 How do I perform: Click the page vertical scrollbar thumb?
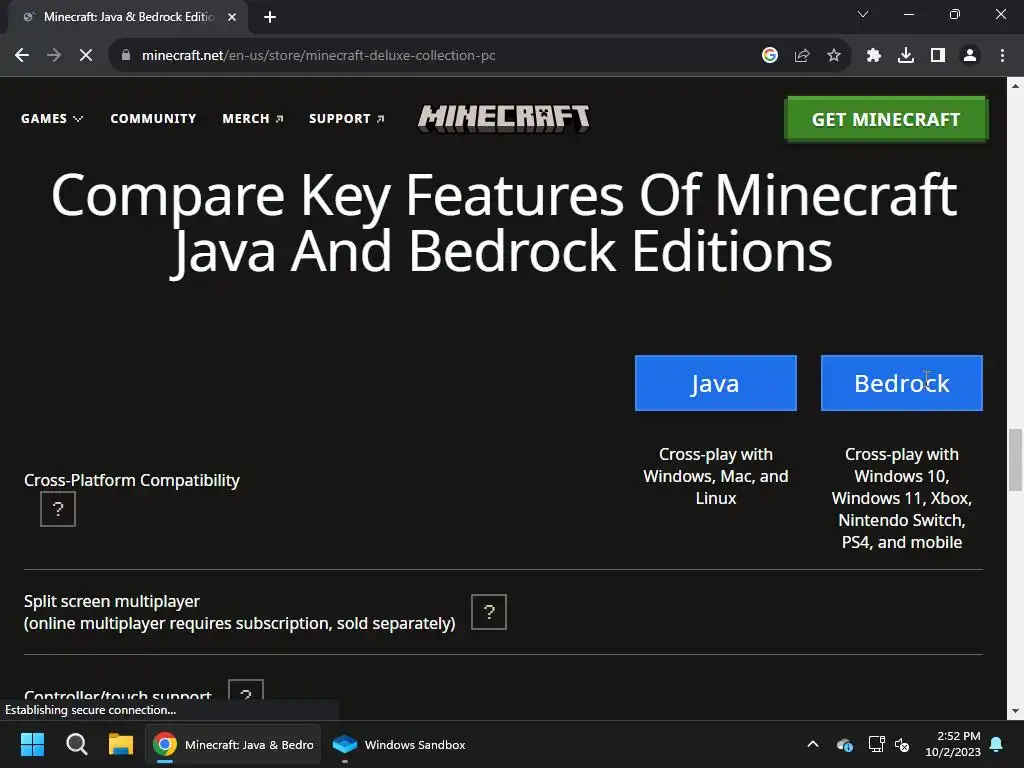click(1016, 459)
